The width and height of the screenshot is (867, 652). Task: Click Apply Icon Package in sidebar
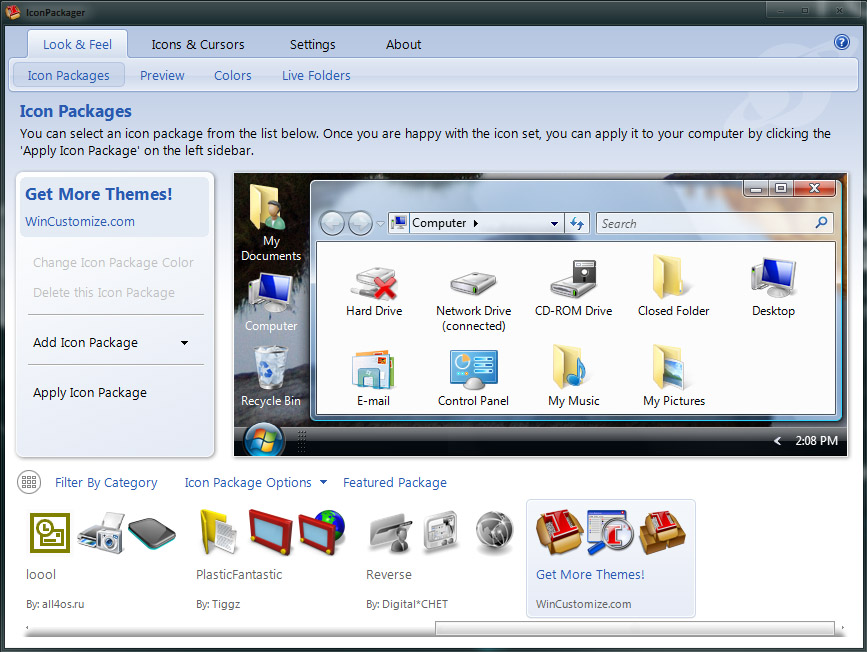90,393
